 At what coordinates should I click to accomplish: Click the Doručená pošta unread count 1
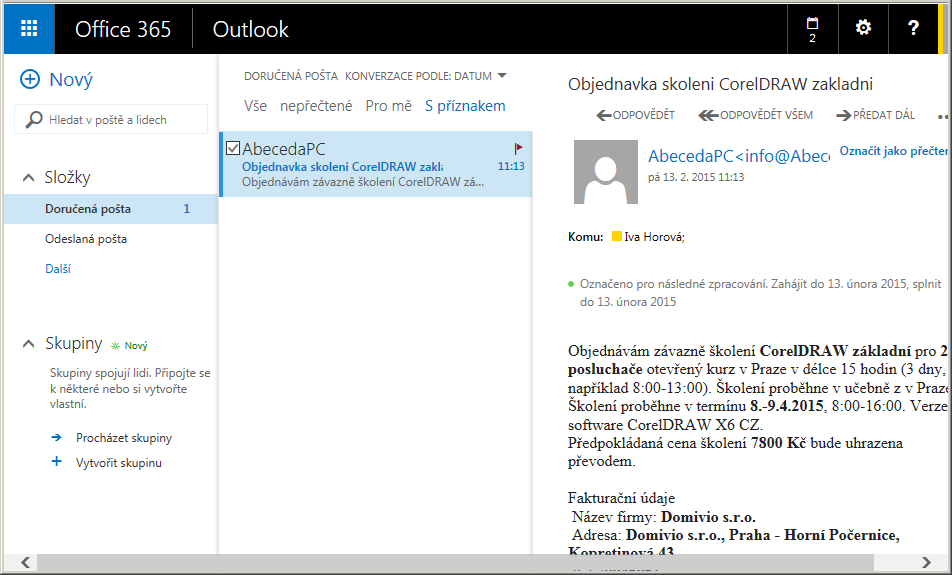click(186, 209)
